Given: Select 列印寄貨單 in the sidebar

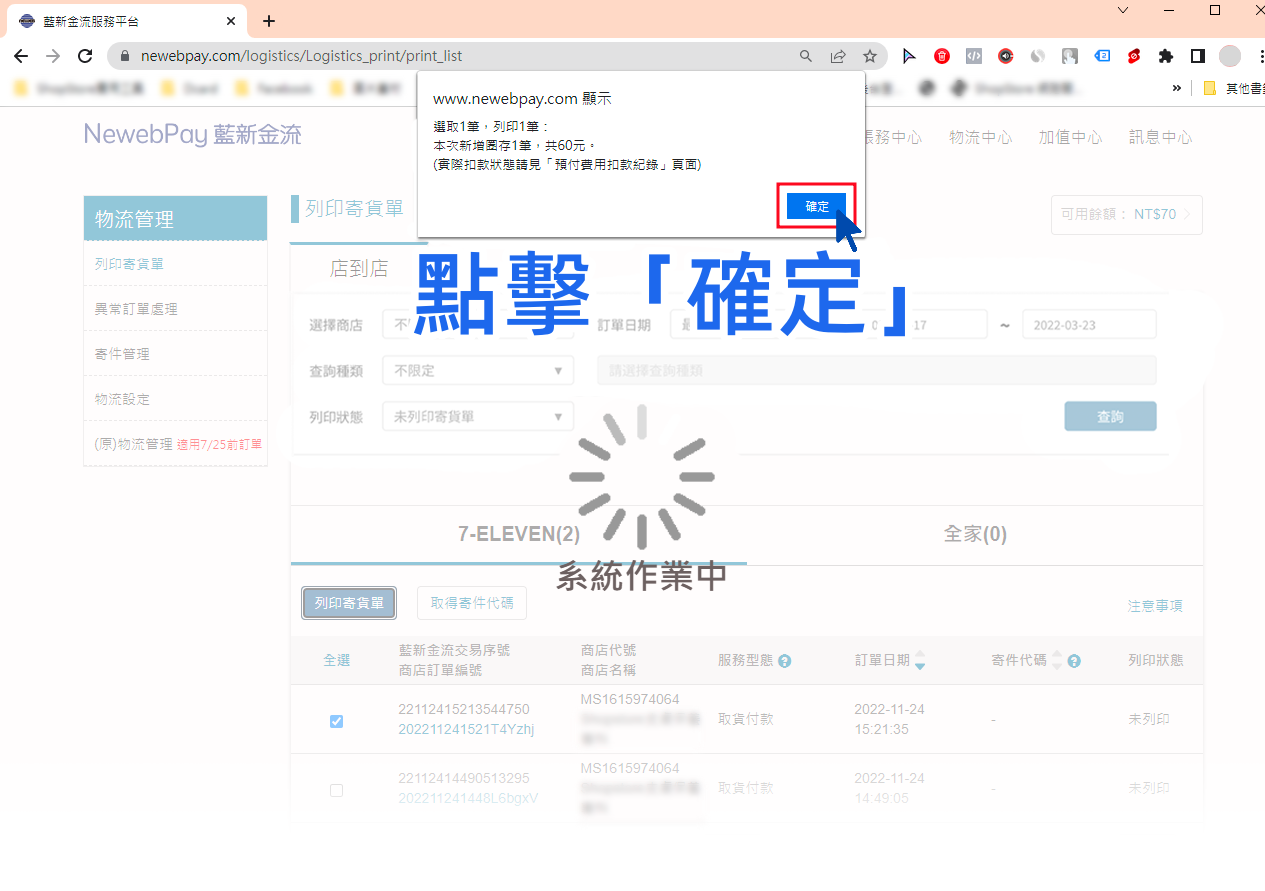Looking at the screenshot, I should pyautogui.click(x=129, y=264).
